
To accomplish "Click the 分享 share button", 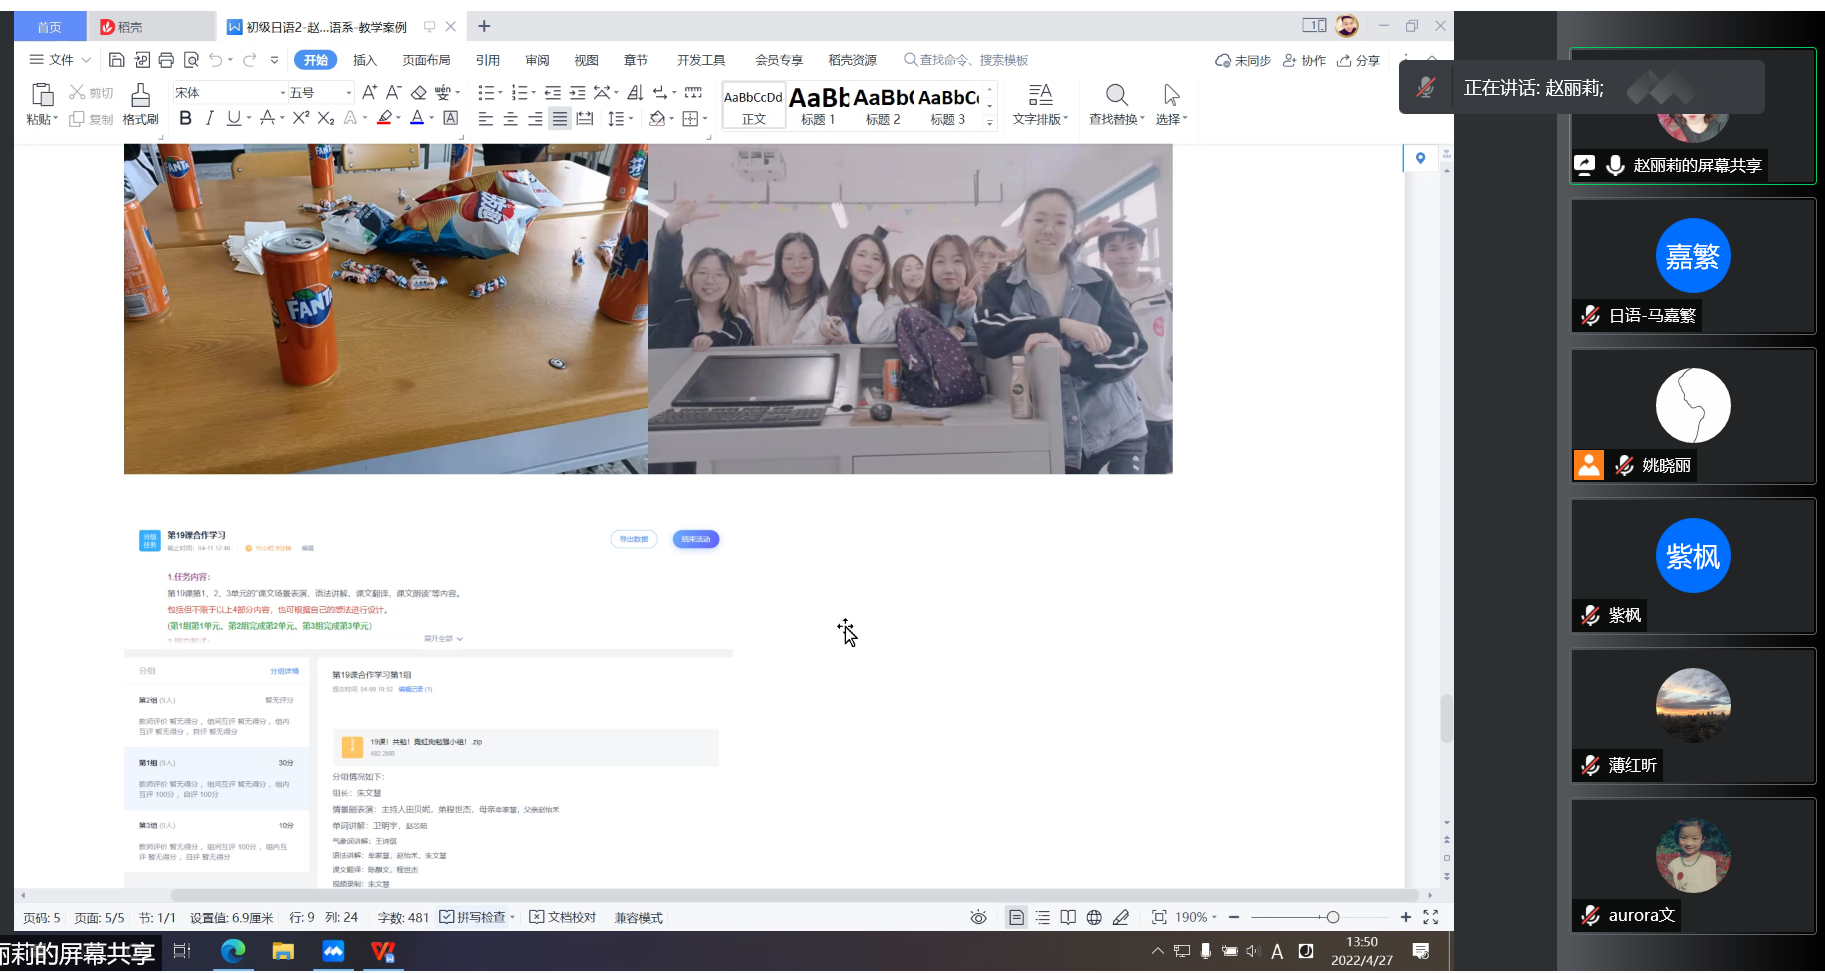I will pos(1358,60).
